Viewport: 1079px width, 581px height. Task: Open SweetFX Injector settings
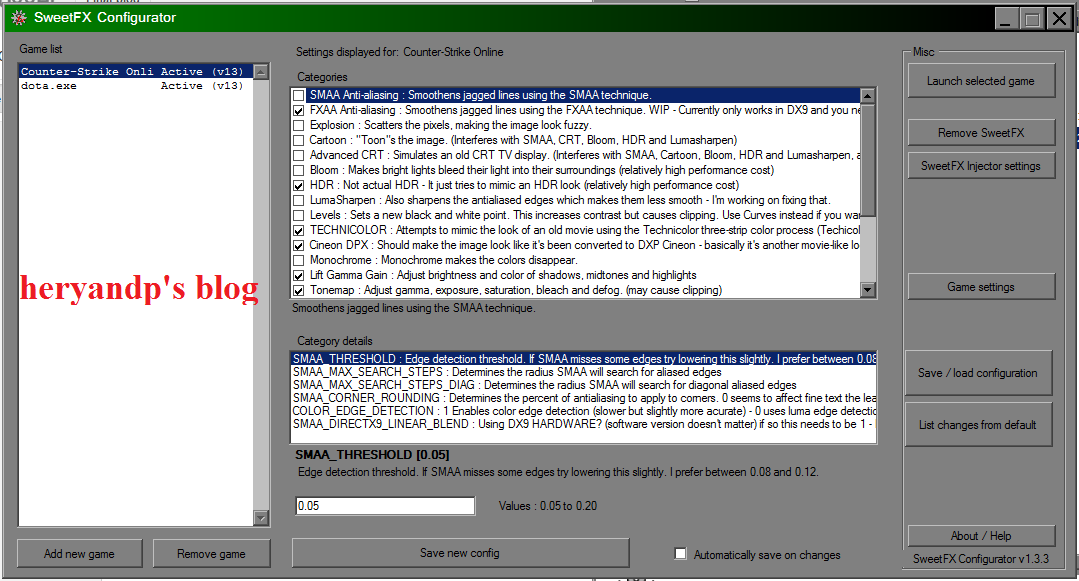(x=981, y=166)
